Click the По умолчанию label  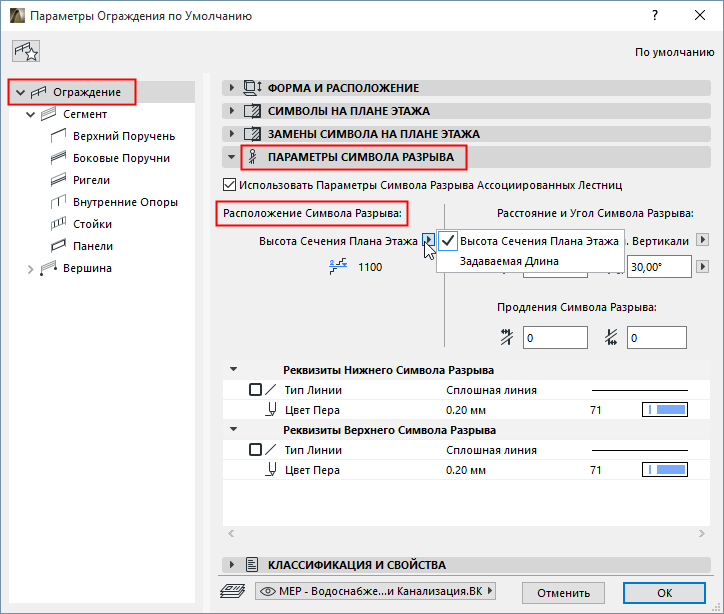(674, 52)
